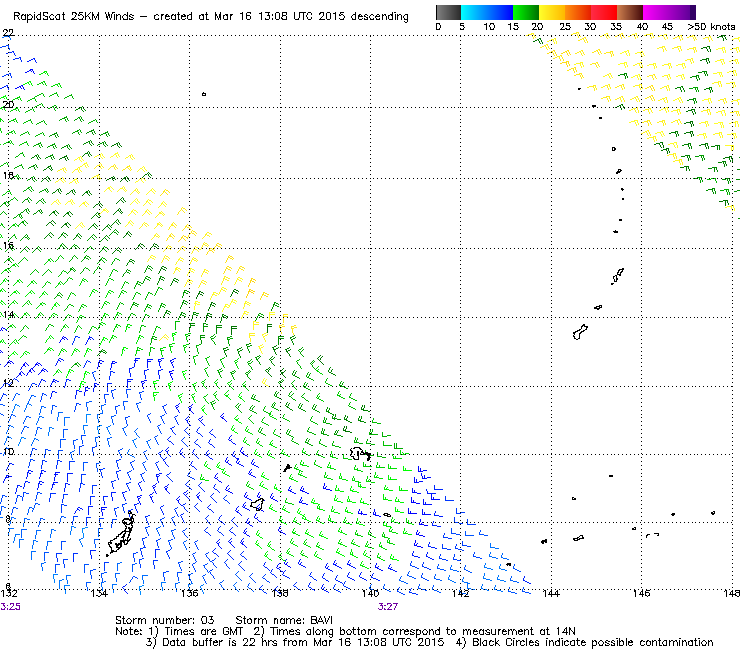
Task: Click the latitude label "14"
Action: [x=8, y=315]
